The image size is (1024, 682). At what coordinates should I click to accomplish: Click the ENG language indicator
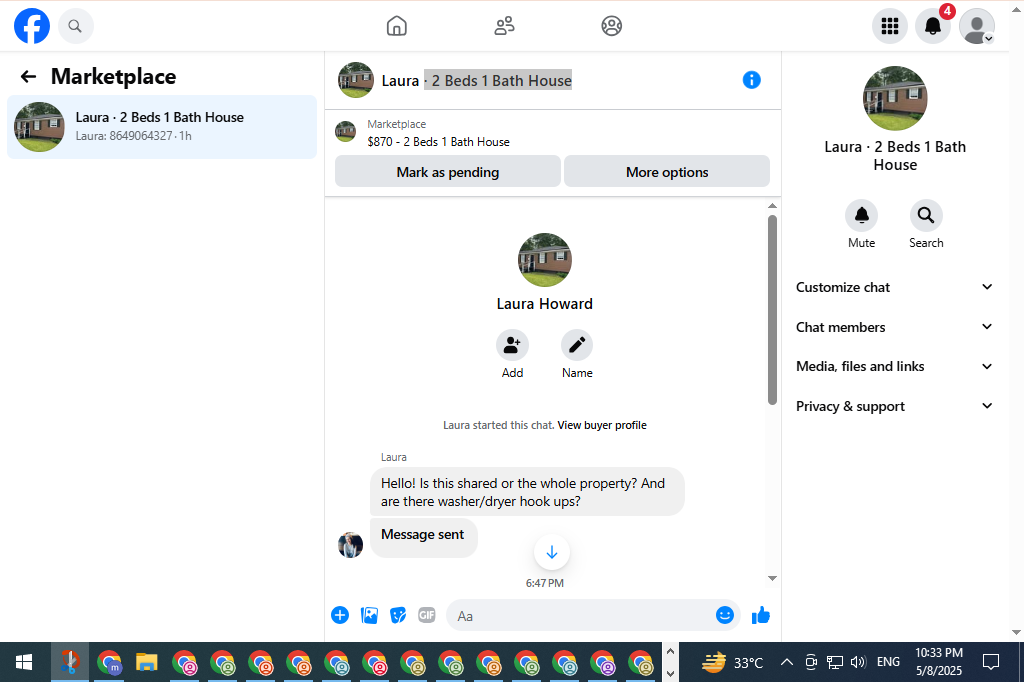[888, 662]
